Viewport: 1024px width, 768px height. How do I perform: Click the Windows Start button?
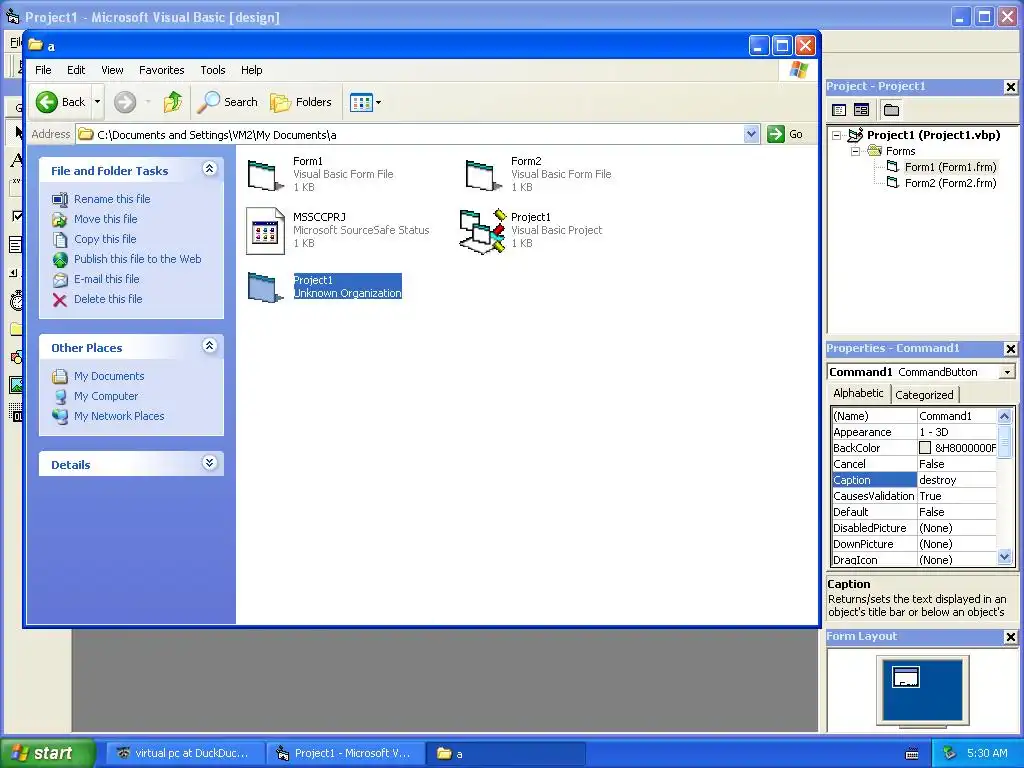46,753
